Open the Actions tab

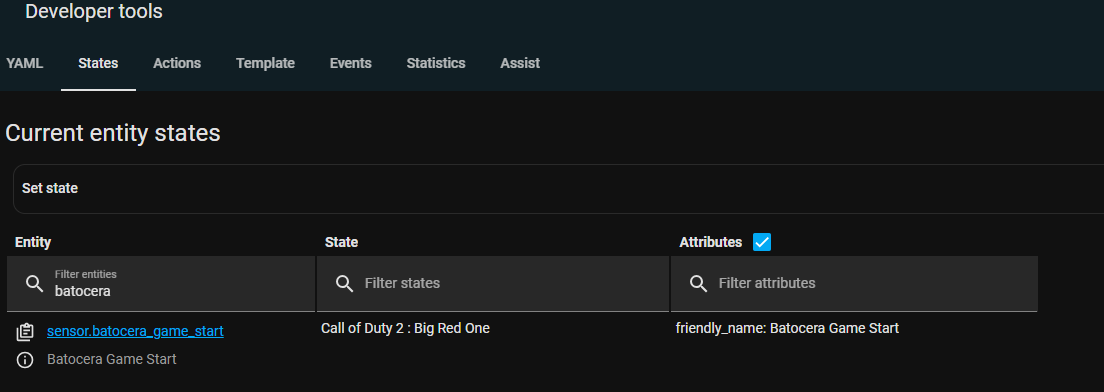(x=177, y=63)
